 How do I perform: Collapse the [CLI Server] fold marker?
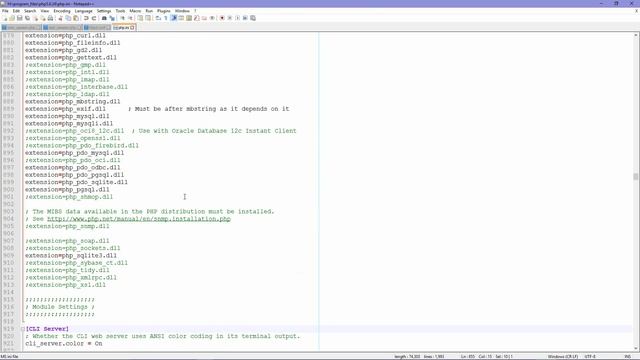[x=22, y=329]
